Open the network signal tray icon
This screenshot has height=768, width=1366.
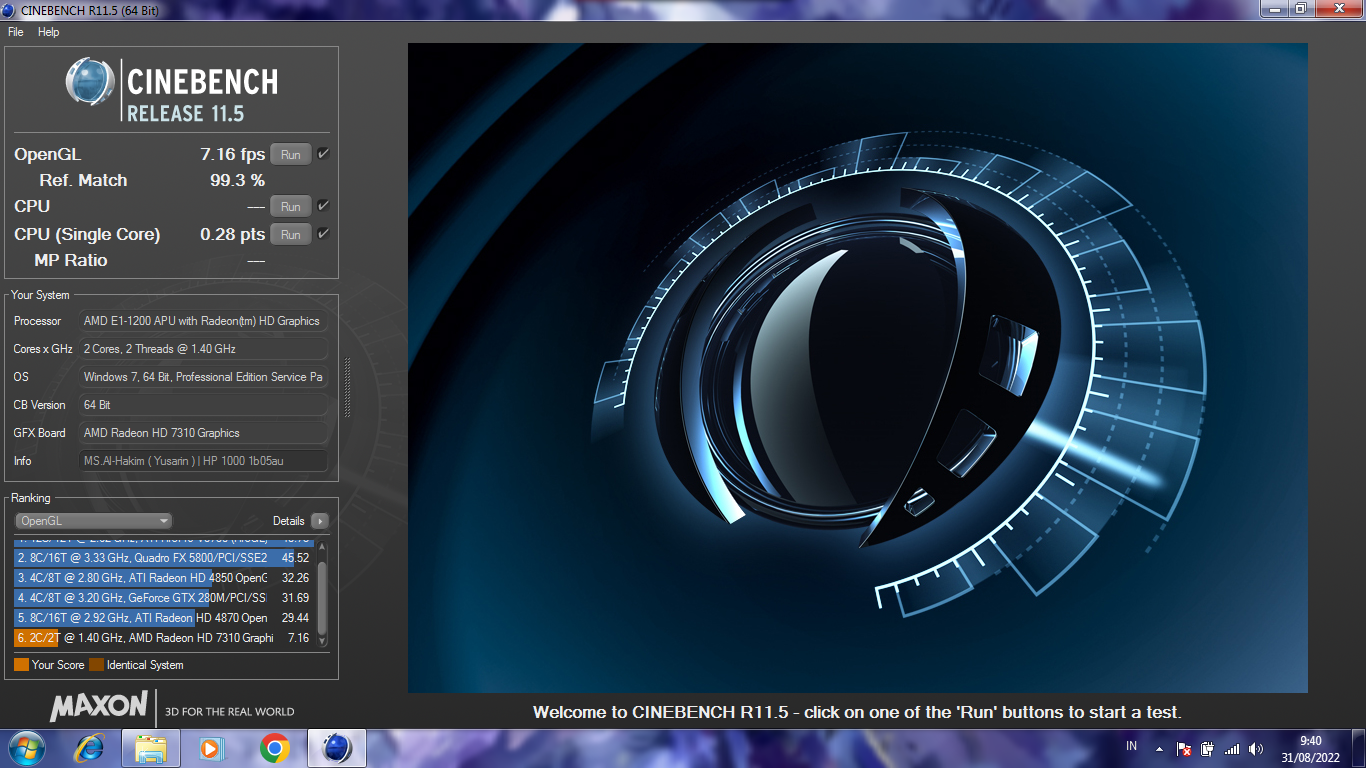(x=1232, y=748)
